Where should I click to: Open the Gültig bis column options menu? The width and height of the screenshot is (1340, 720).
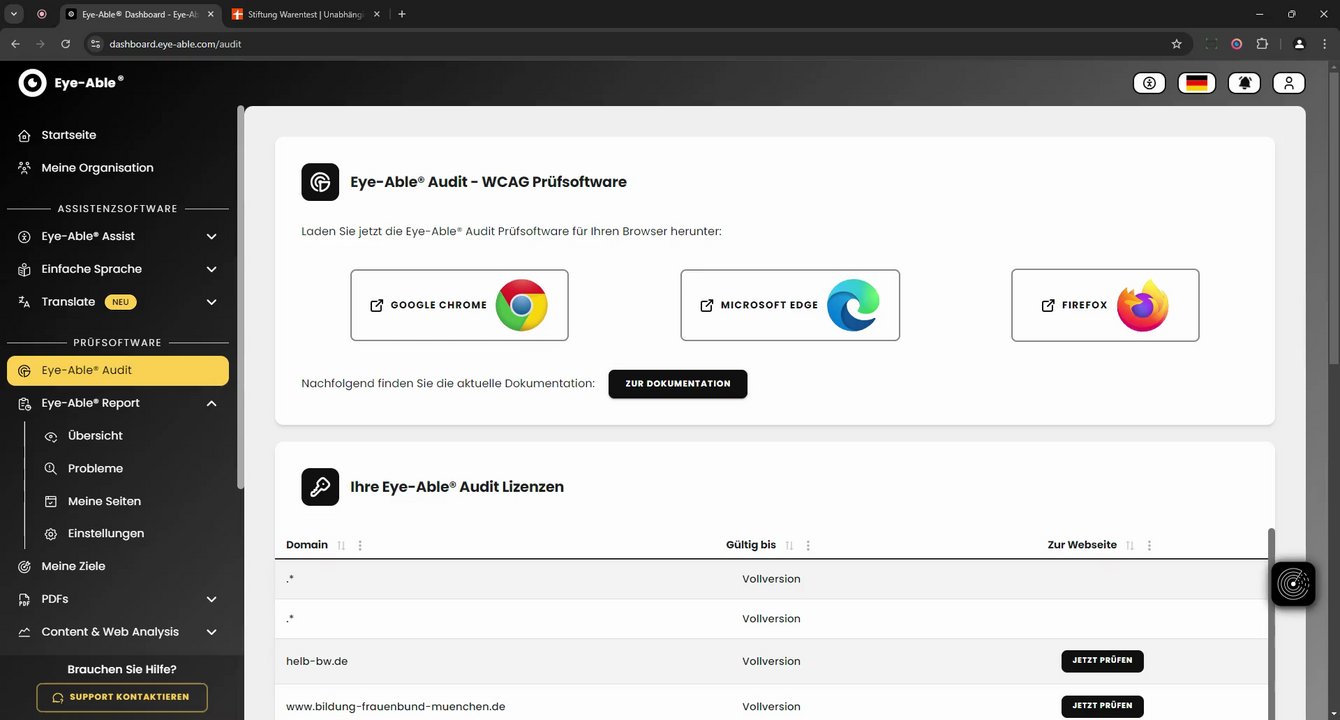808,545
